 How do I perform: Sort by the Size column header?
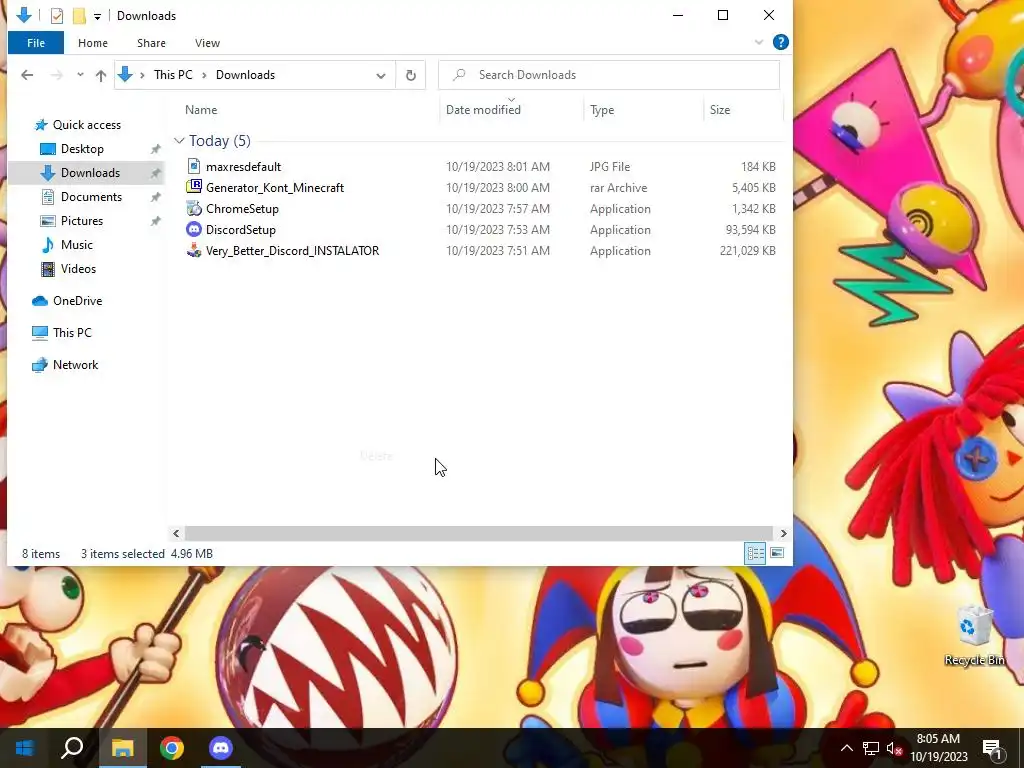pyautogui.click(x=720, y=110)
